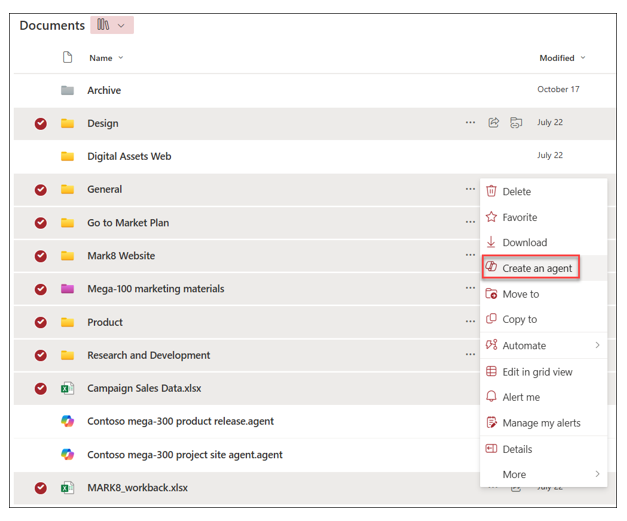Image resolution: width=627 pixels, height=521 pixels.
Task: Open the Digital Assets Web folder link
Action: click(x=129, y=156)
